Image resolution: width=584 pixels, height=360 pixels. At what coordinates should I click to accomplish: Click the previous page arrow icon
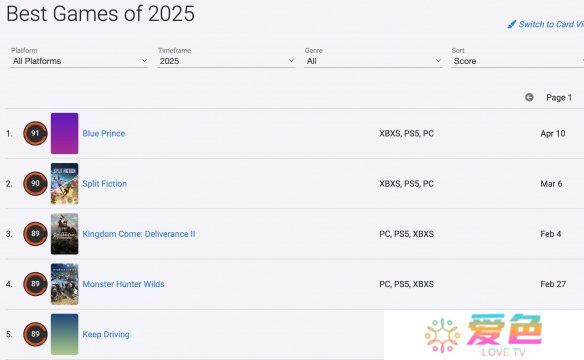point(529,98)
